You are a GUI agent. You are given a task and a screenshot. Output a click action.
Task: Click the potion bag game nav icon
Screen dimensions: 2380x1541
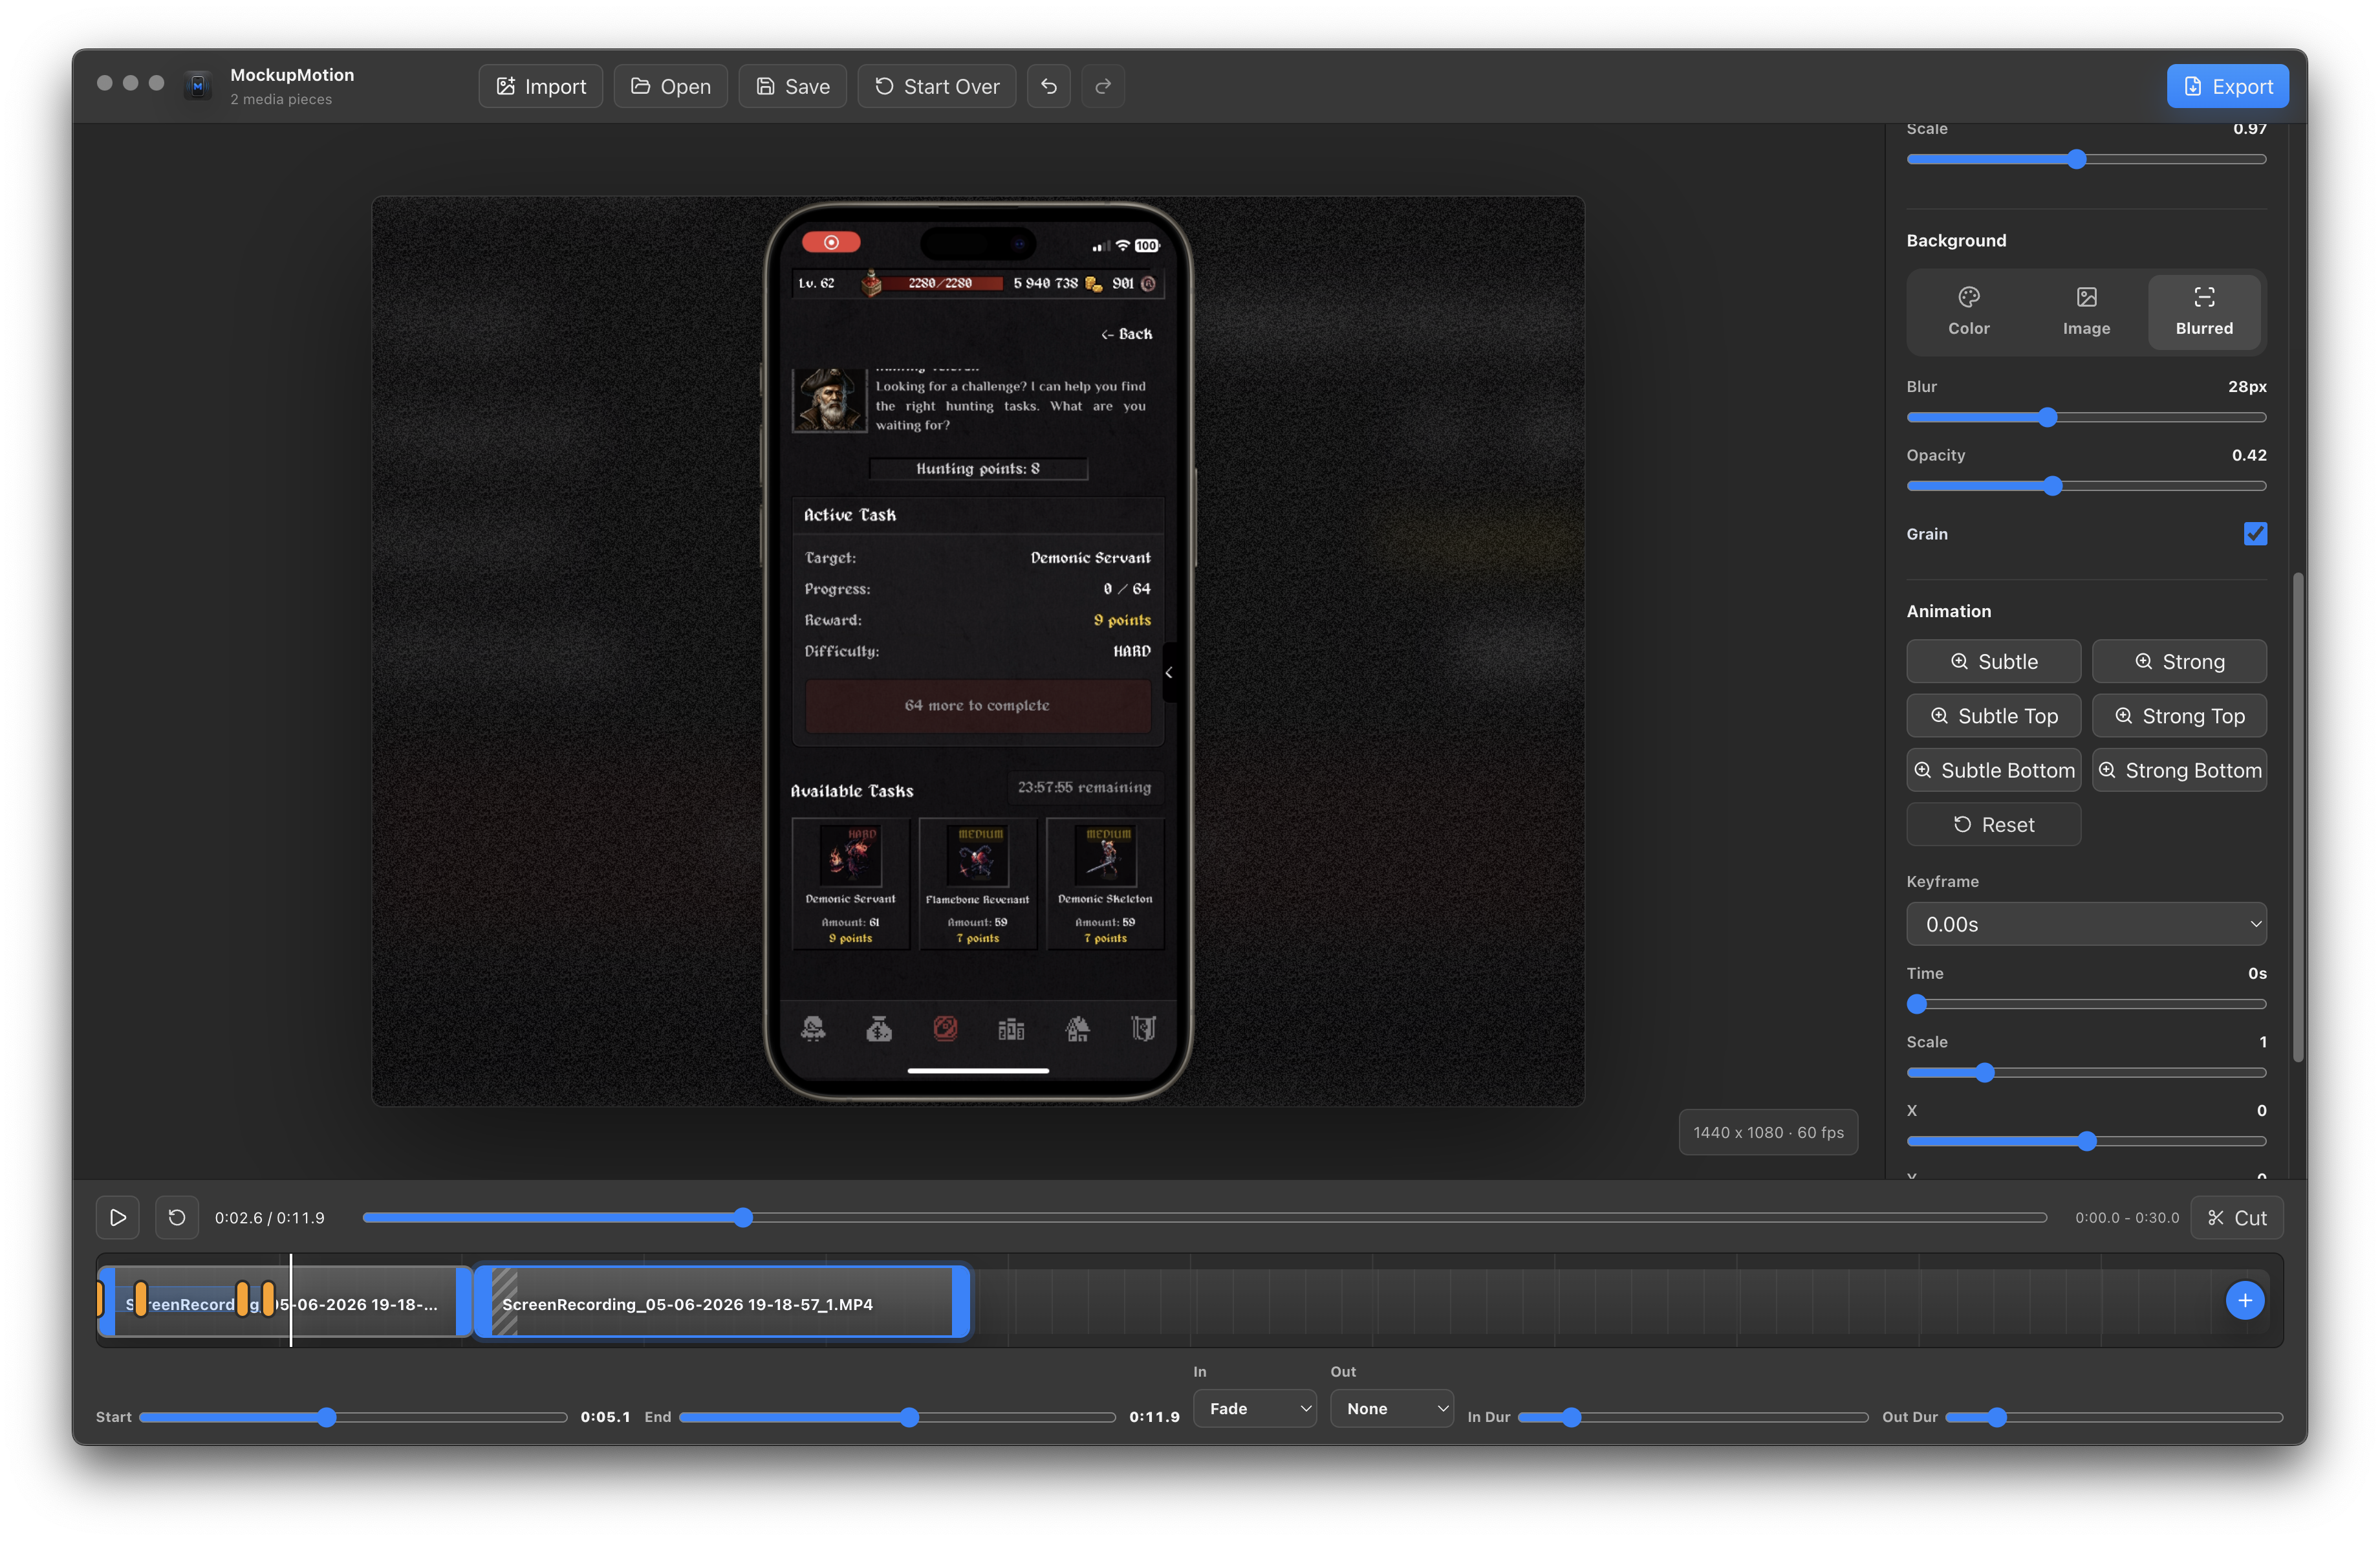point(879,1028)
